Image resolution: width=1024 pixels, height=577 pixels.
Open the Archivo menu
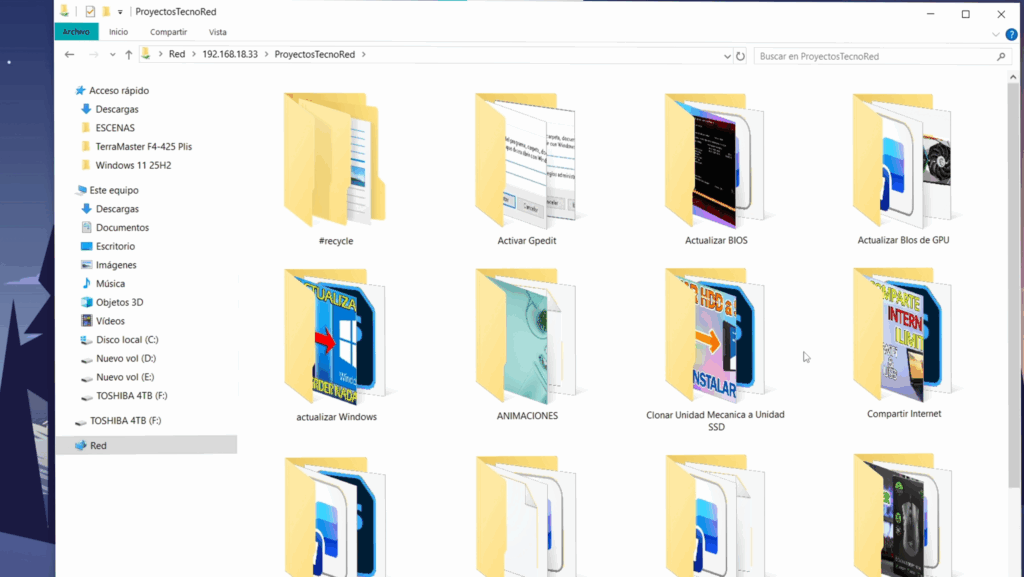pos(76,31)
